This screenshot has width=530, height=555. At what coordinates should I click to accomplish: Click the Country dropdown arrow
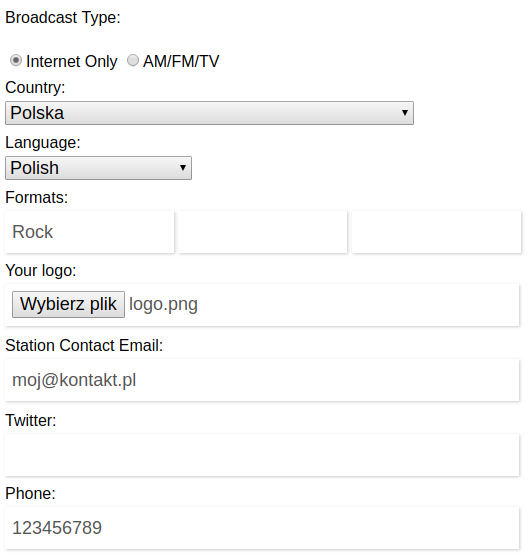tap(405, 113)
